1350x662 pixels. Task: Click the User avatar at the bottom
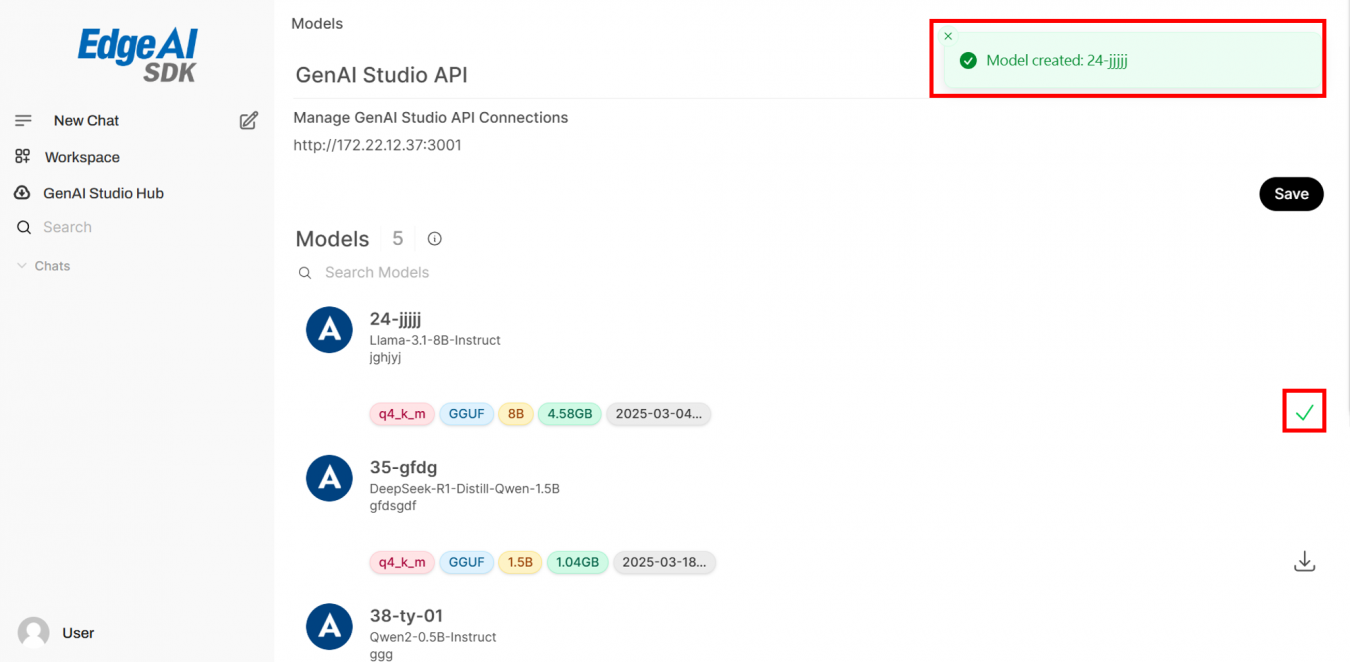[x=33, y=632]
